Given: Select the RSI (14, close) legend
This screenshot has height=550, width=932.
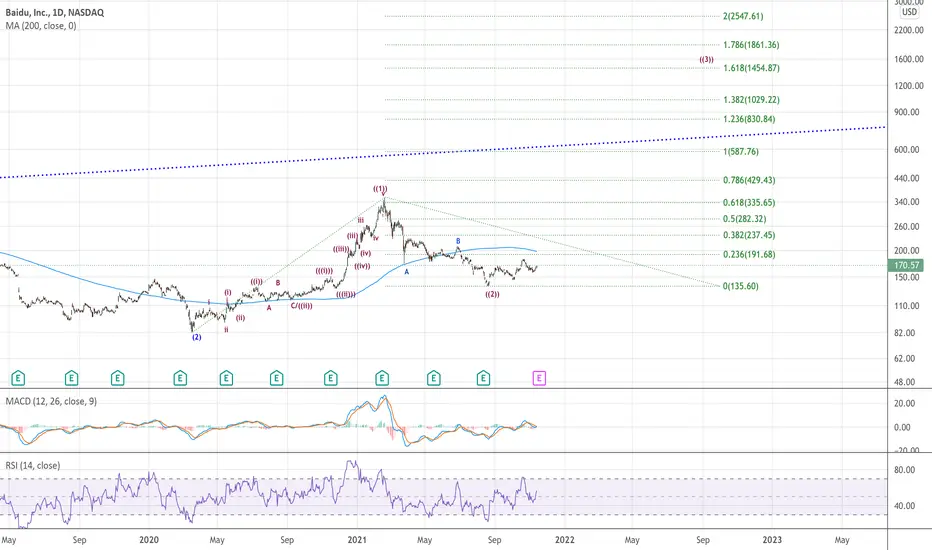Looking at the screenshot, I should tap(33, 466).
